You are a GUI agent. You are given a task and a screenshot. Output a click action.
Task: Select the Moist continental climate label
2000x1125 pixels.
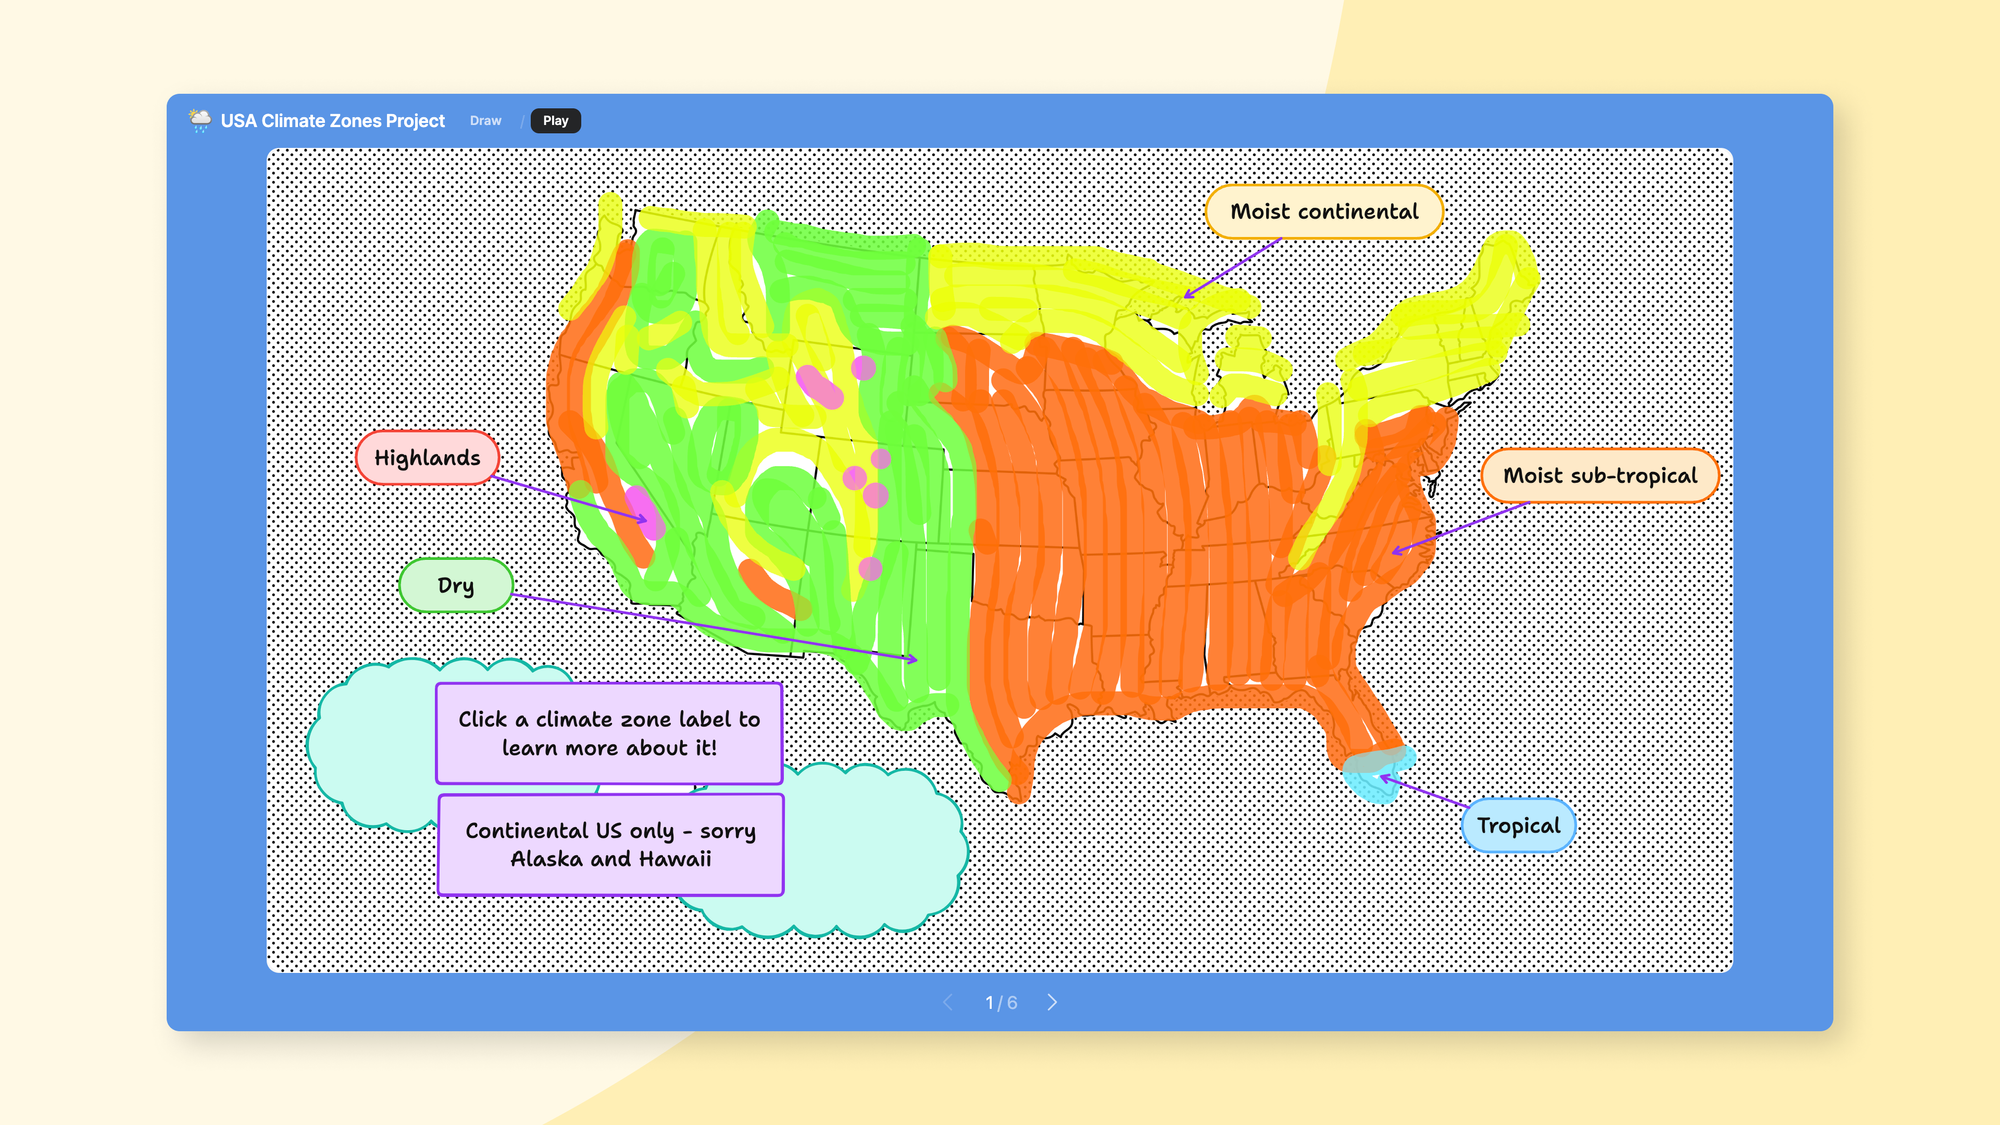tap(1323, 212)
